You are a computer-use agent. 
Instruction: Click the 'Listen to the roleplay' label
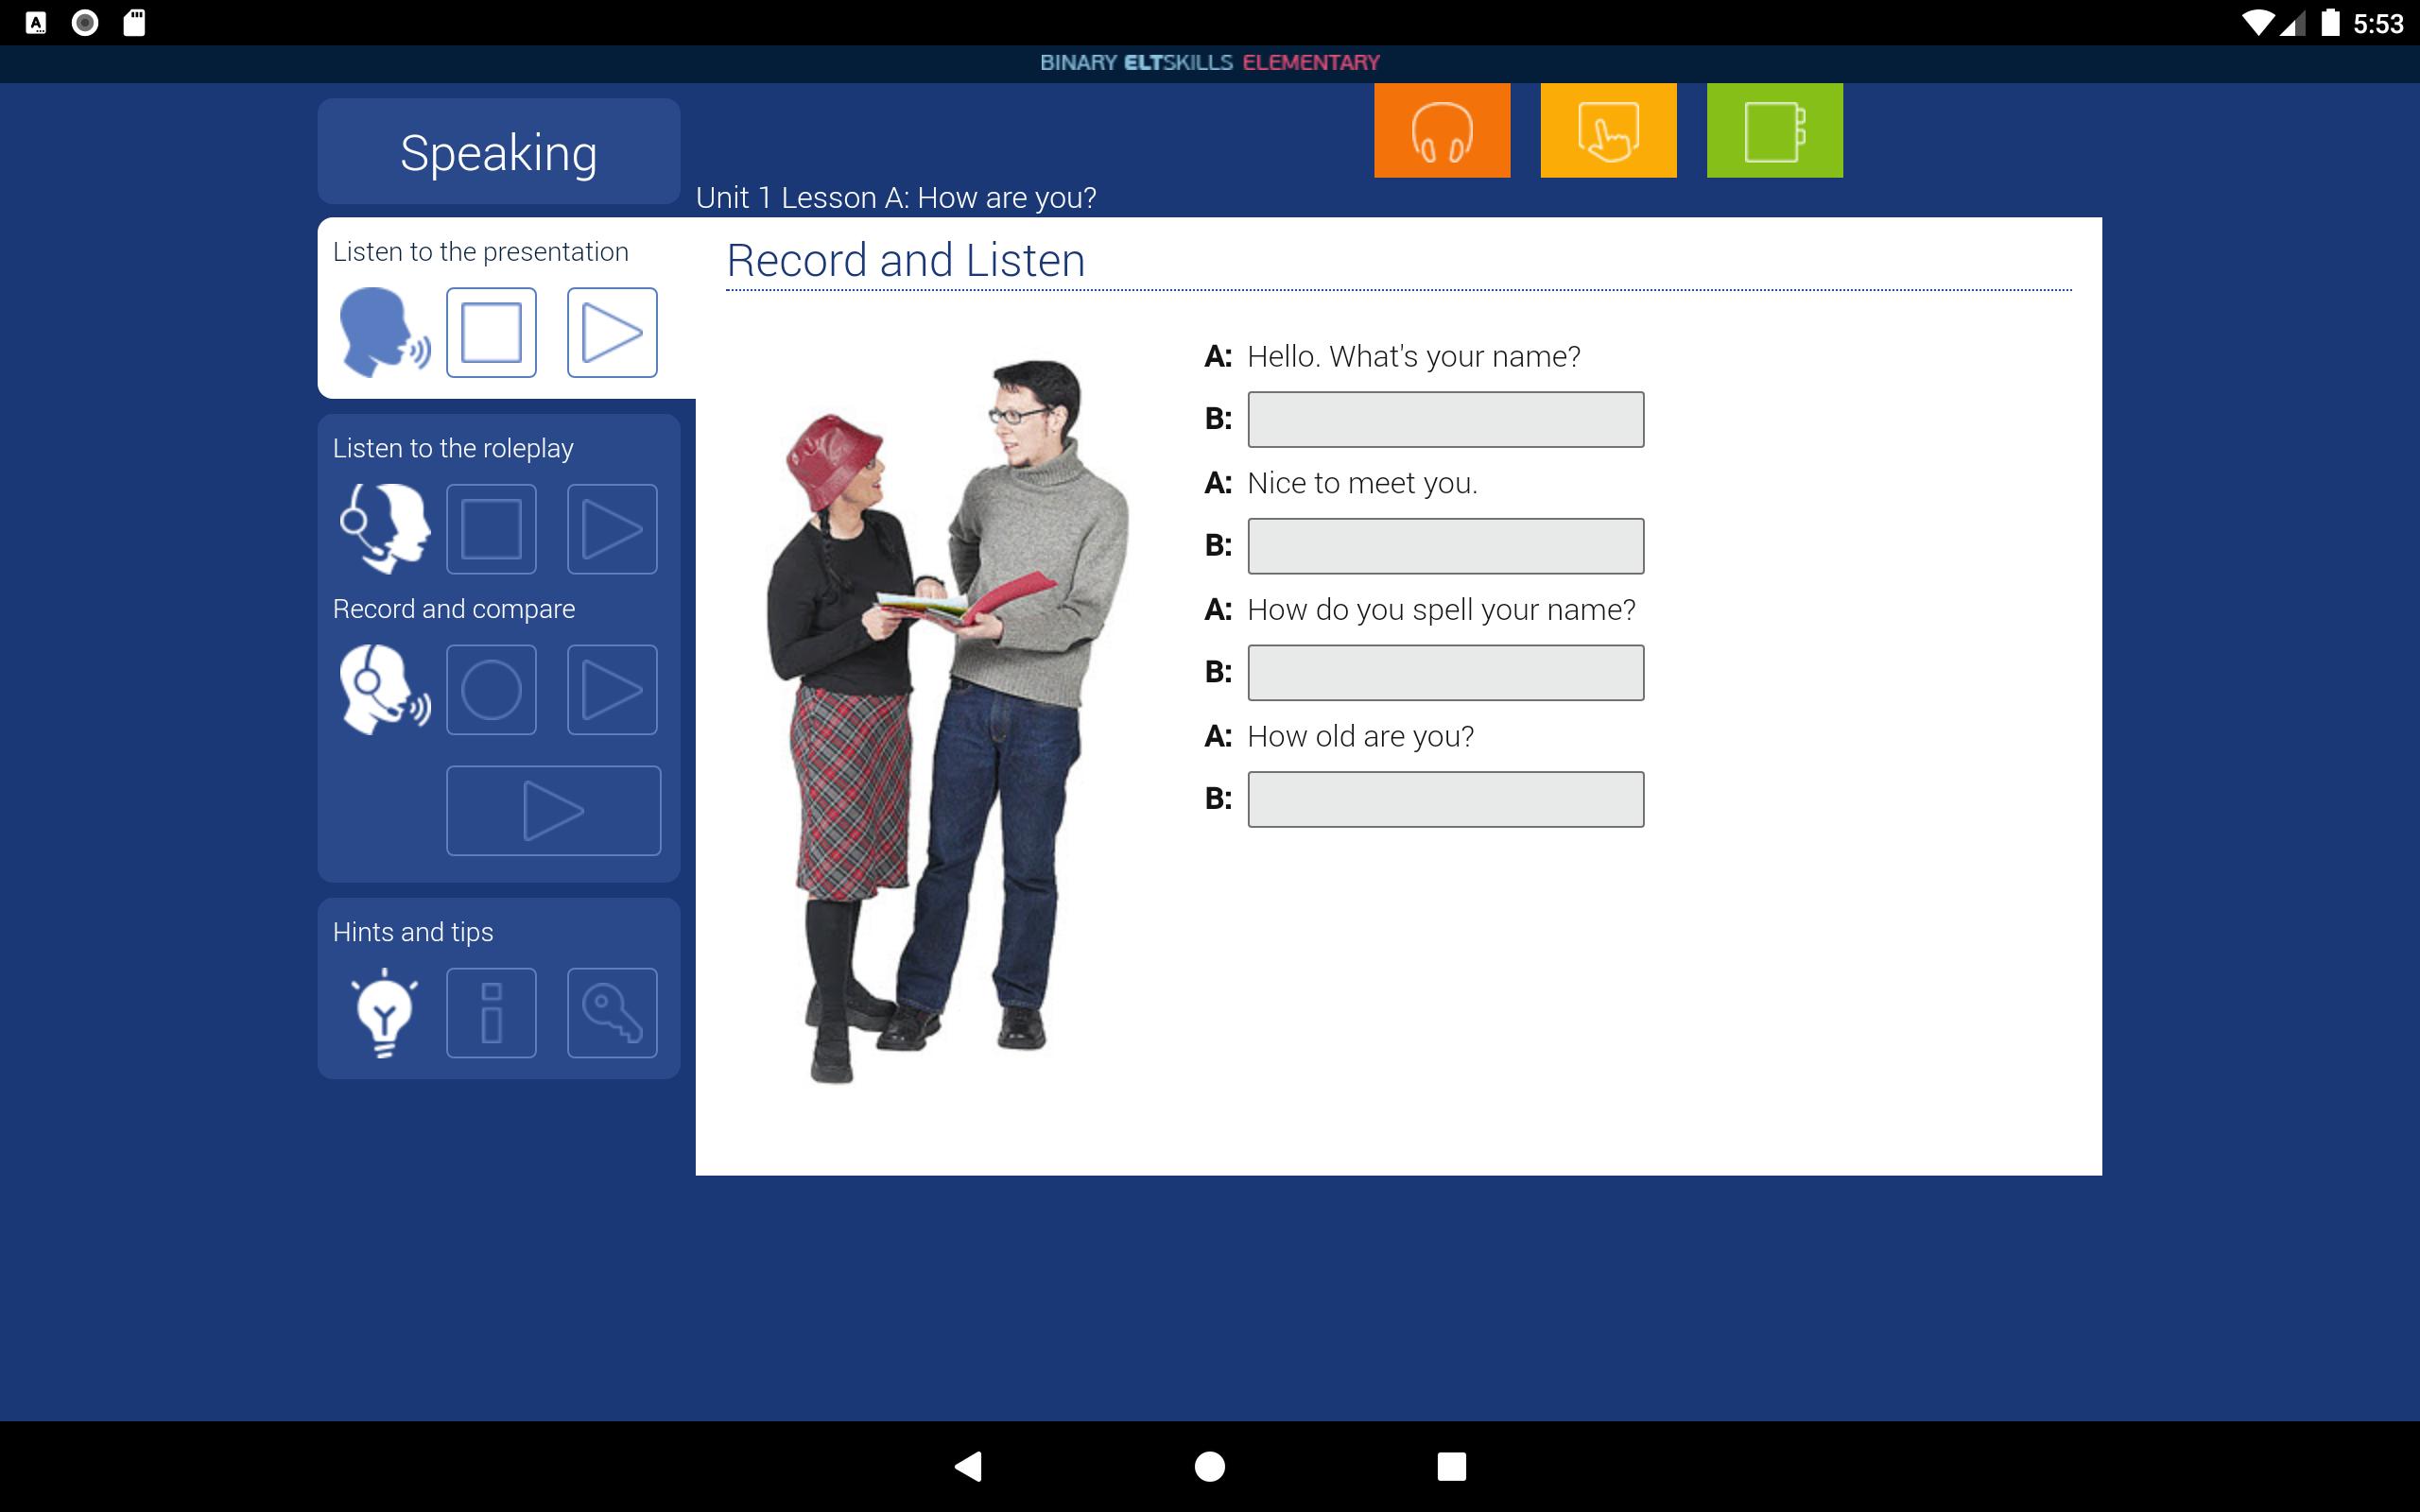(453, 448)
